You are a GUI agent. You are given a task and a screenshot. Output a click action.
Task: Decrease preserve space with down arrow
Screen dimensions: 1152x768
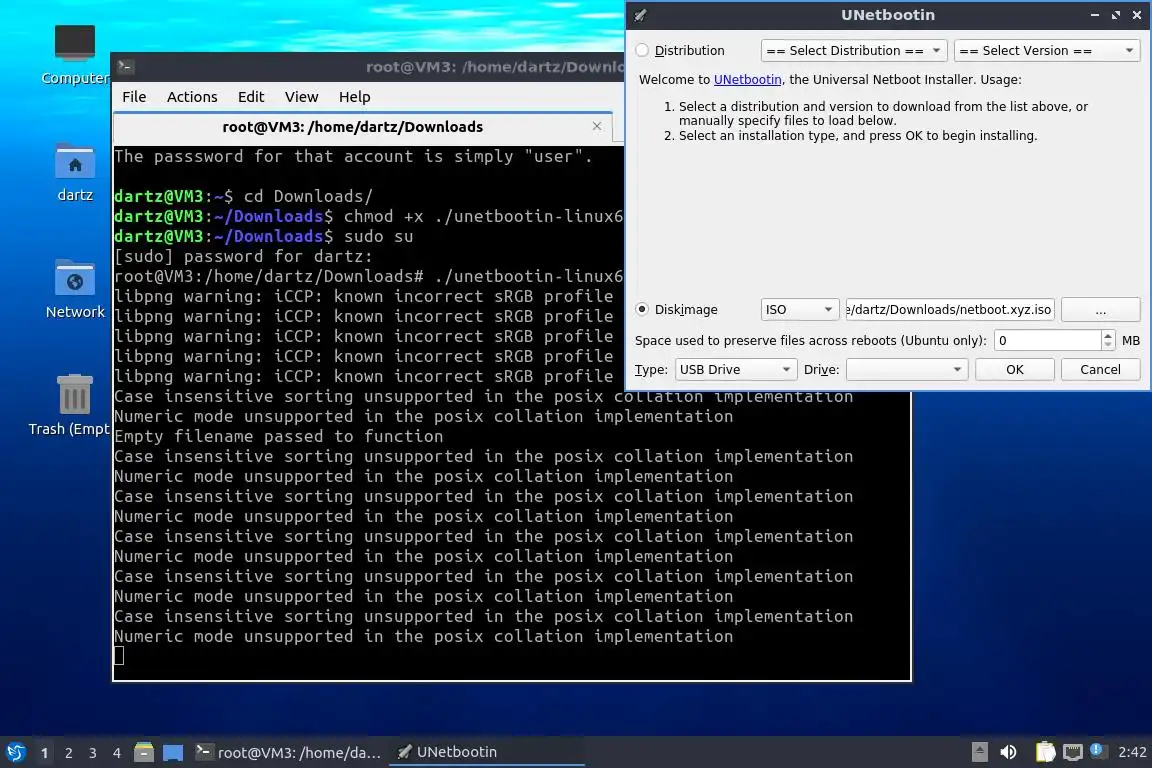(1108, 345)
